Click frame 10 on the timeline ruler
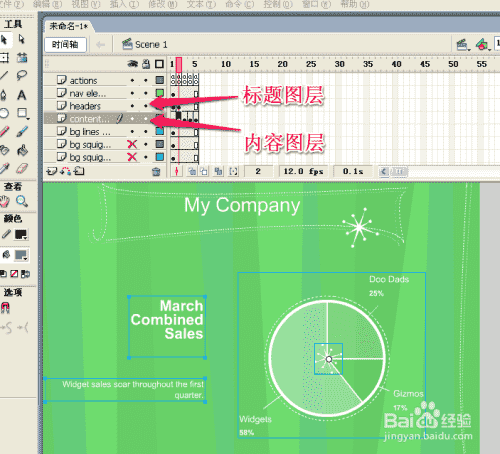Screen dimensions: 500x454 226,64
